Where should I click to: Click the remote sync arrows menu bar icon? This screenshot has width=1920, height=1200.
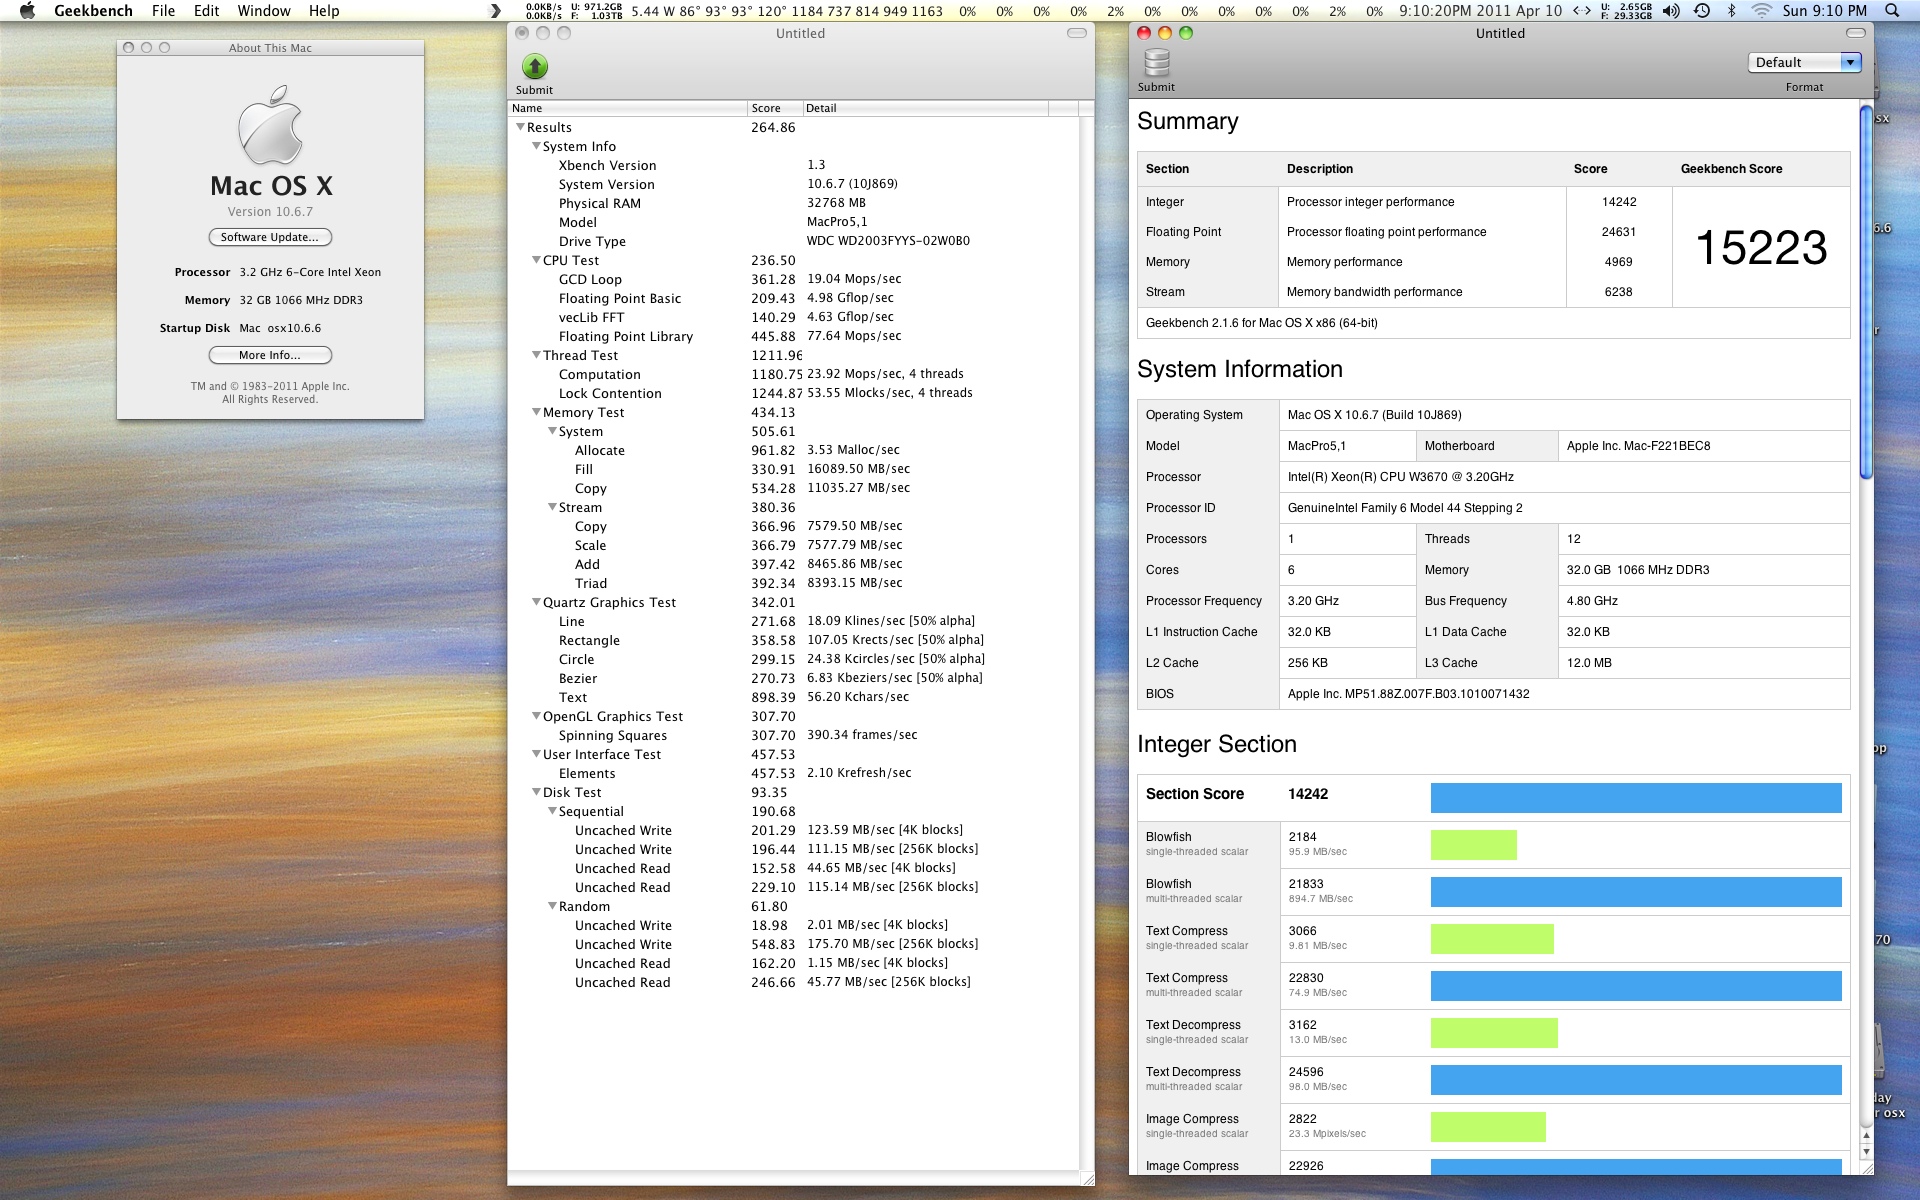(1582, 11)
